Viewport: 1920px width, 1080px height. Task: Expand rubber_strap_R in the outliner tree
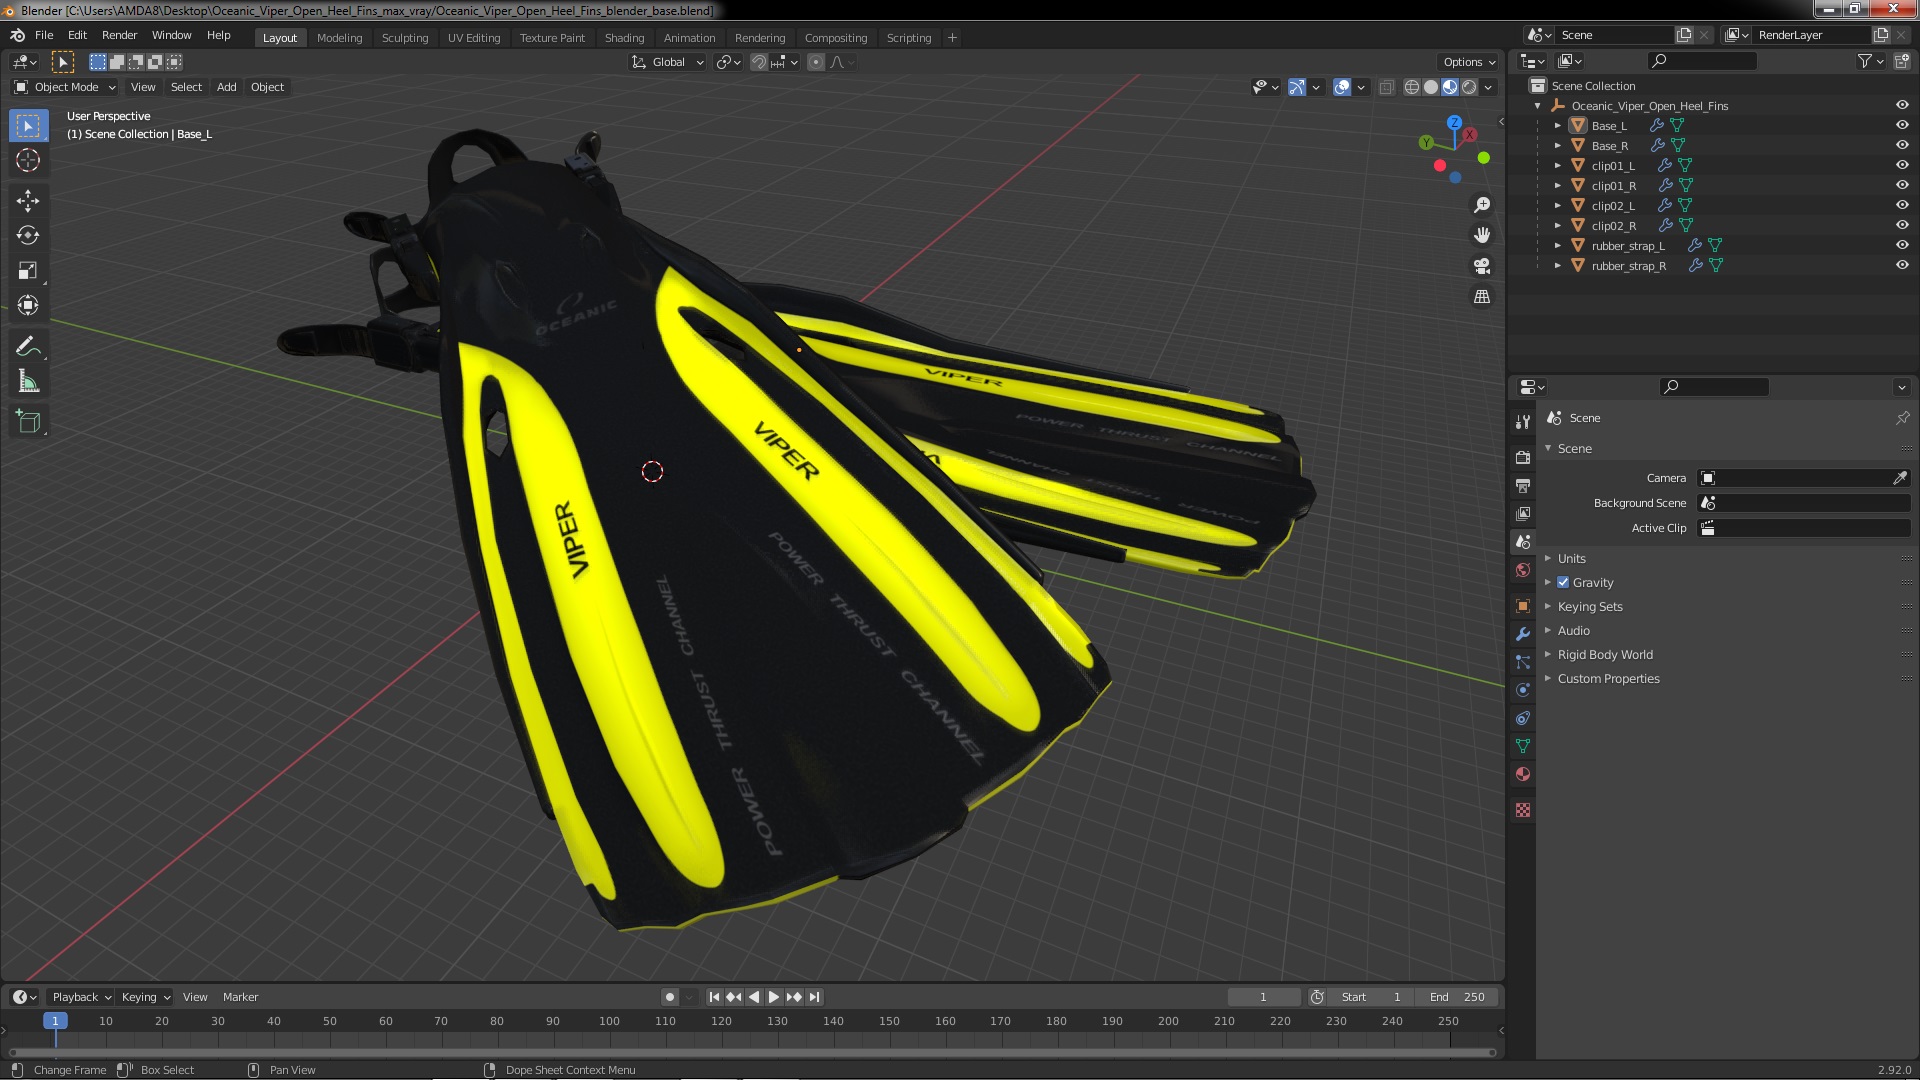(x=1557, y=266)
